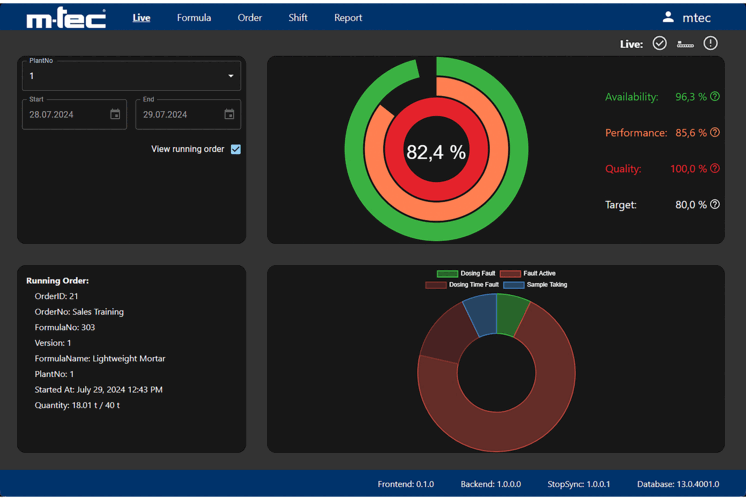
Task: Go to the Report menu tab
Action: point(348,18)
